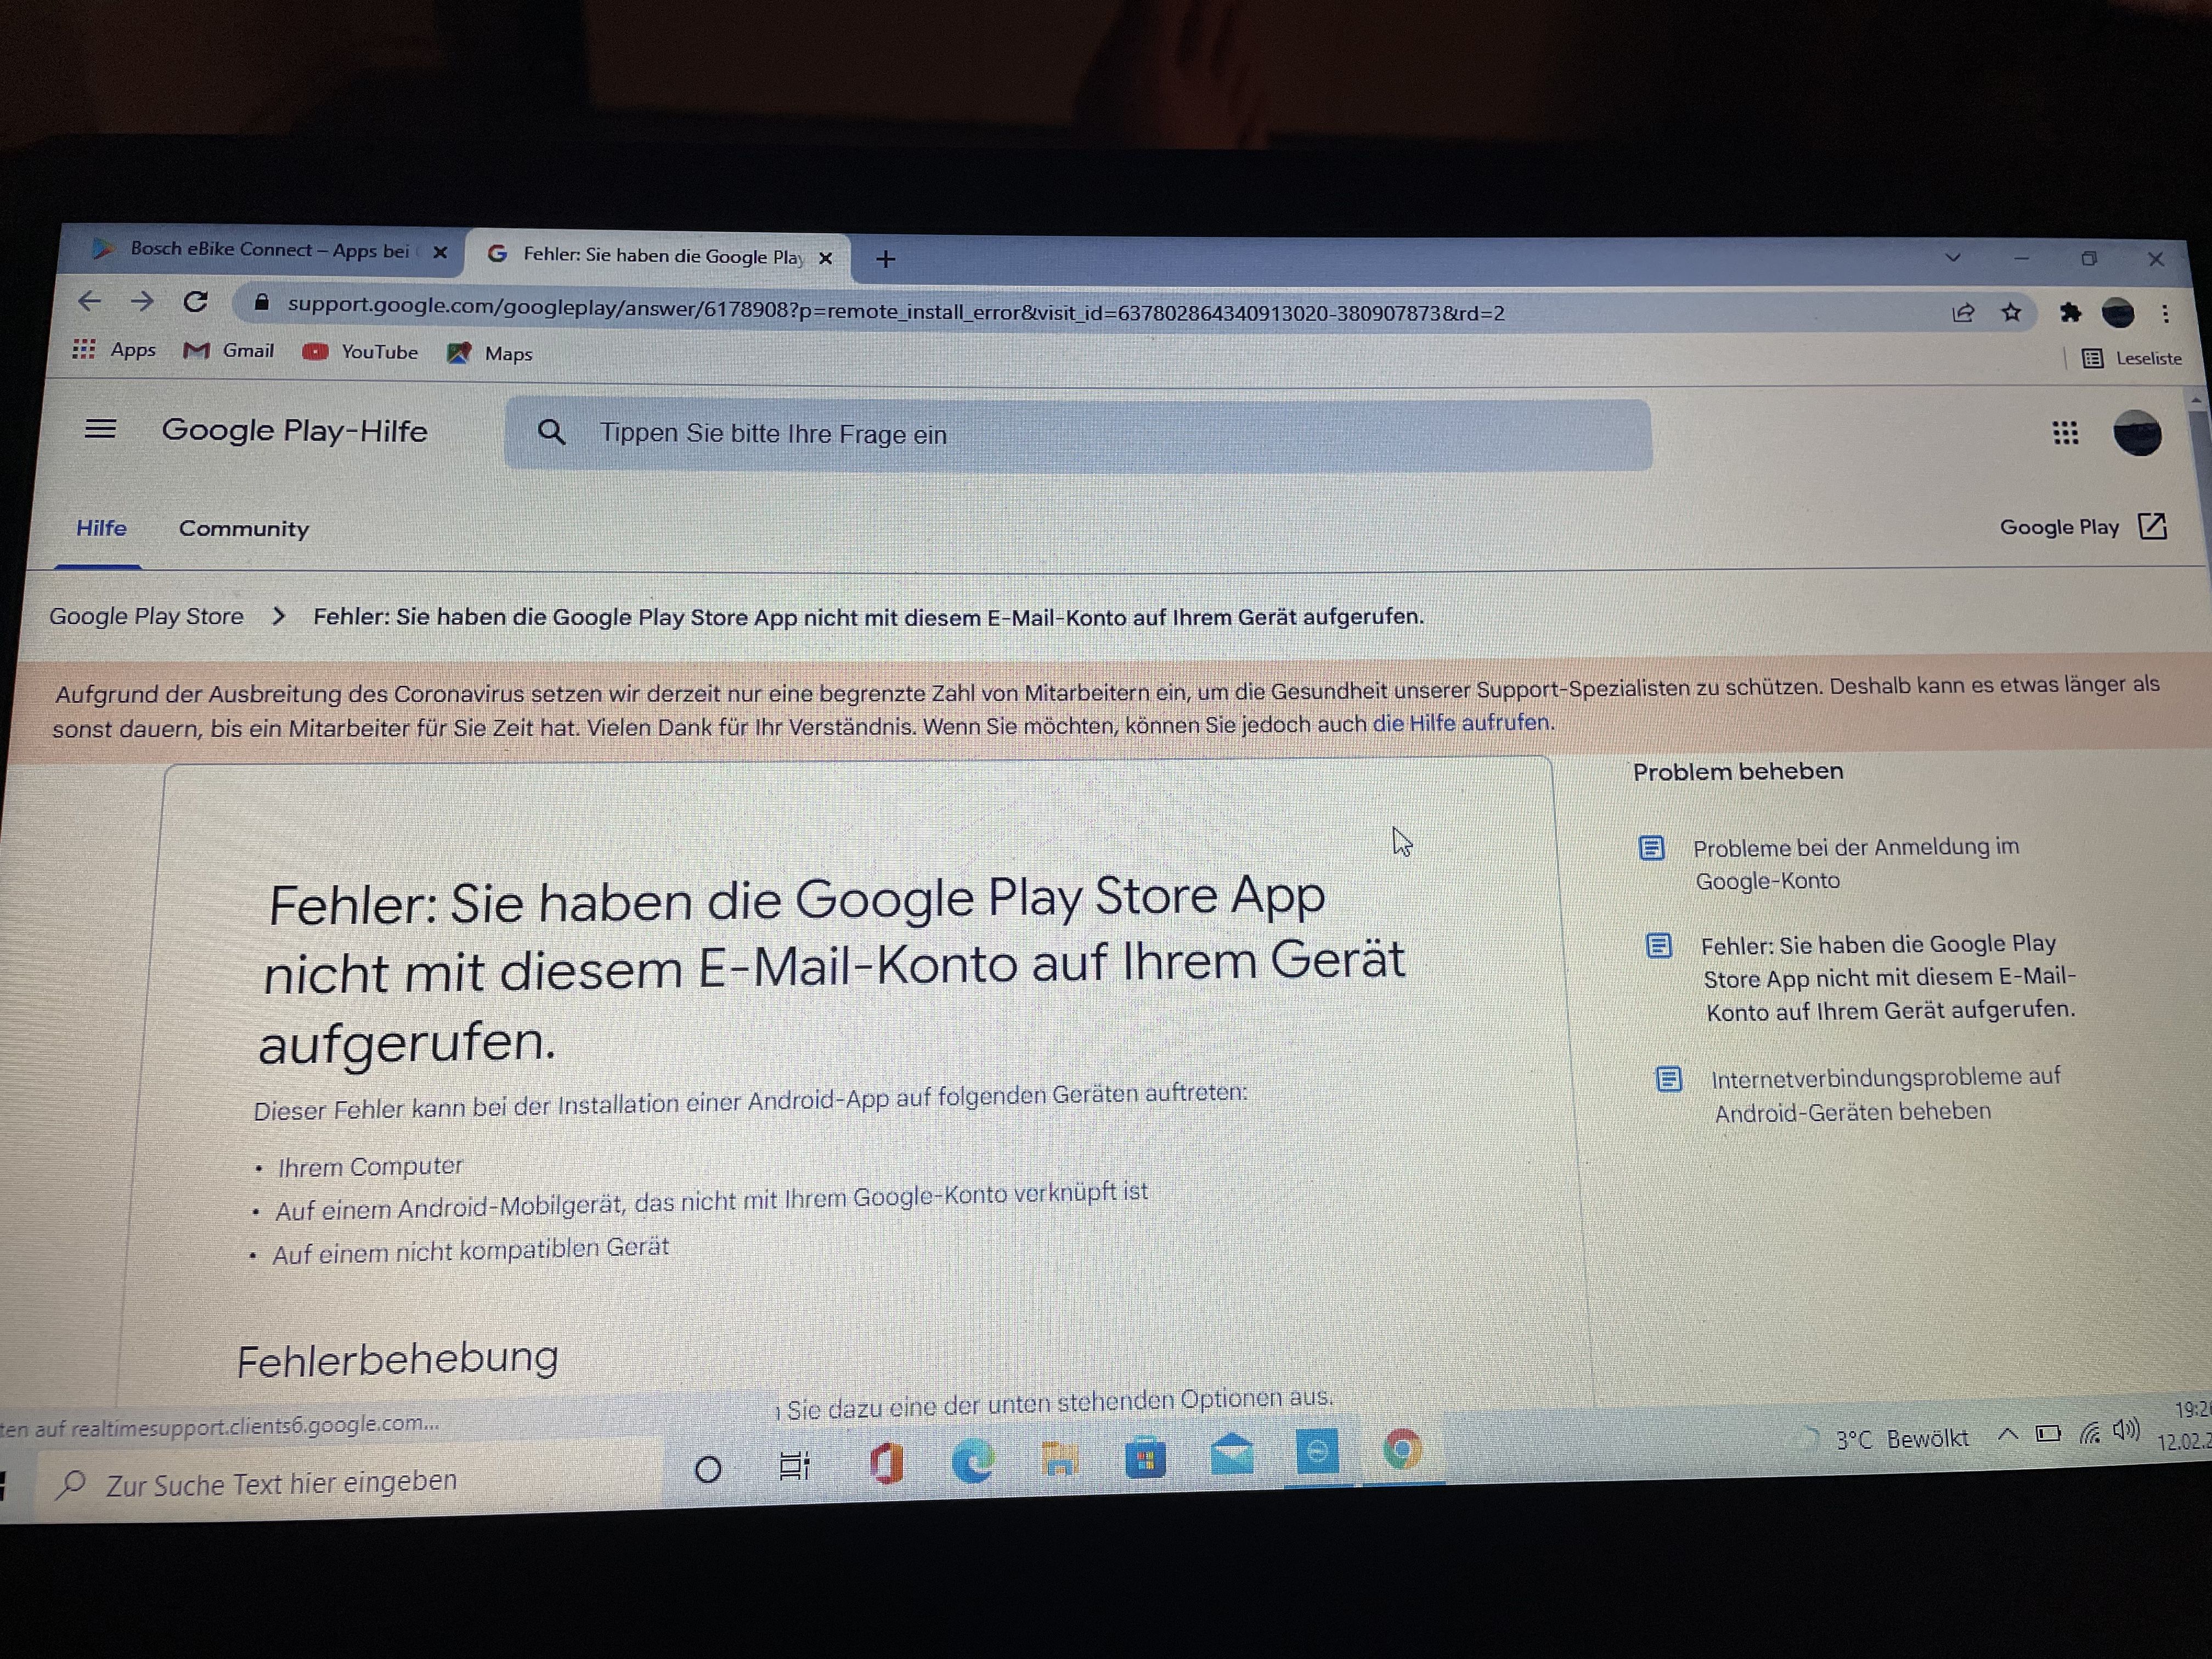Viewport: 2212px width, 1659px height.
Task: Go back with the browser back arrow
Action: click(89, 300)
